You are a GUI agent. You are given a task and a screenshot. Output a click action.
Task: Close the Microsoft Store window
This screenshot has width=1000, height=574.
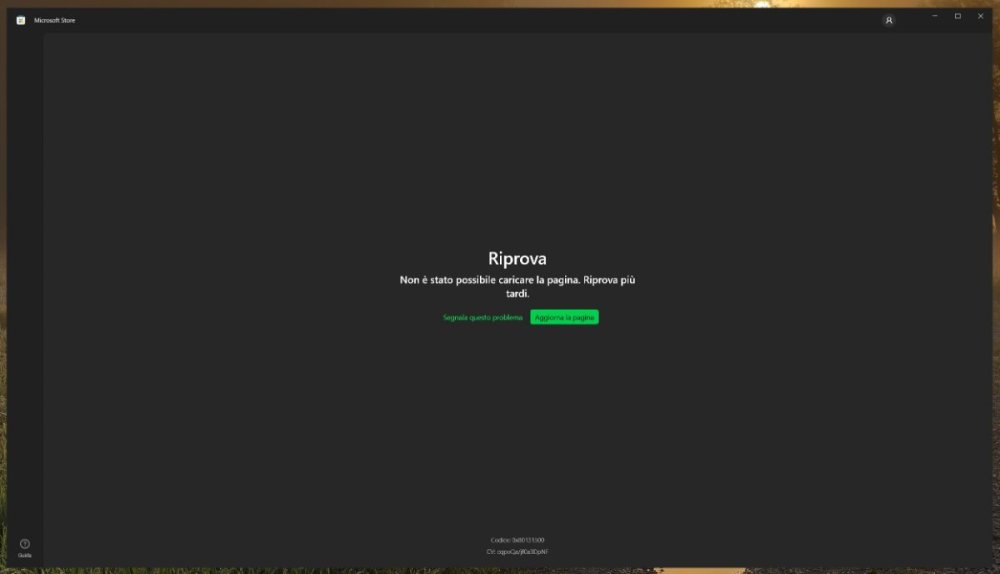click(980, 16)
